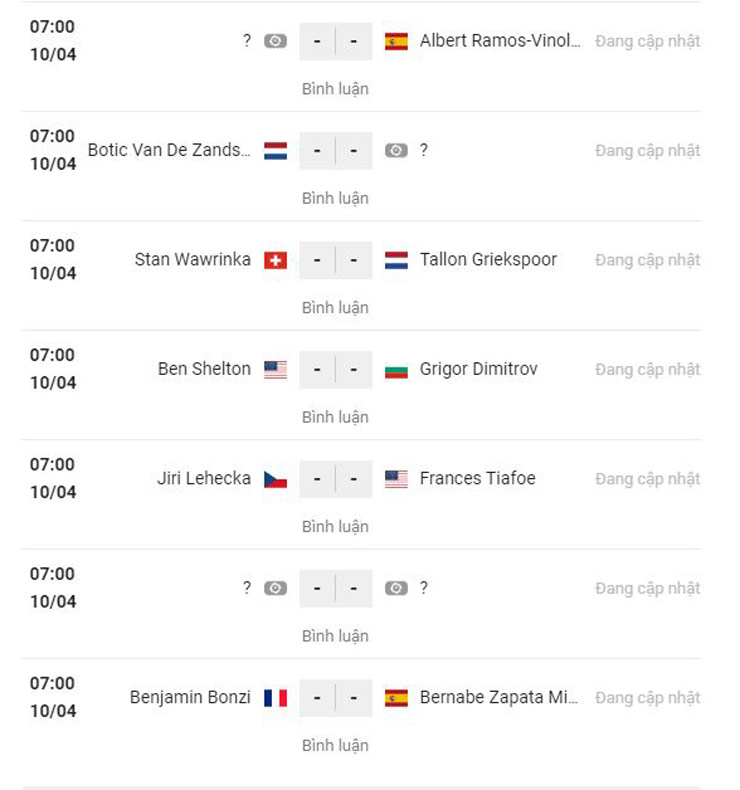The height and width of the screenshot is (790, 740).
Task: Click Đang cập nhật status for Wawrinka match
Action: 647,260
